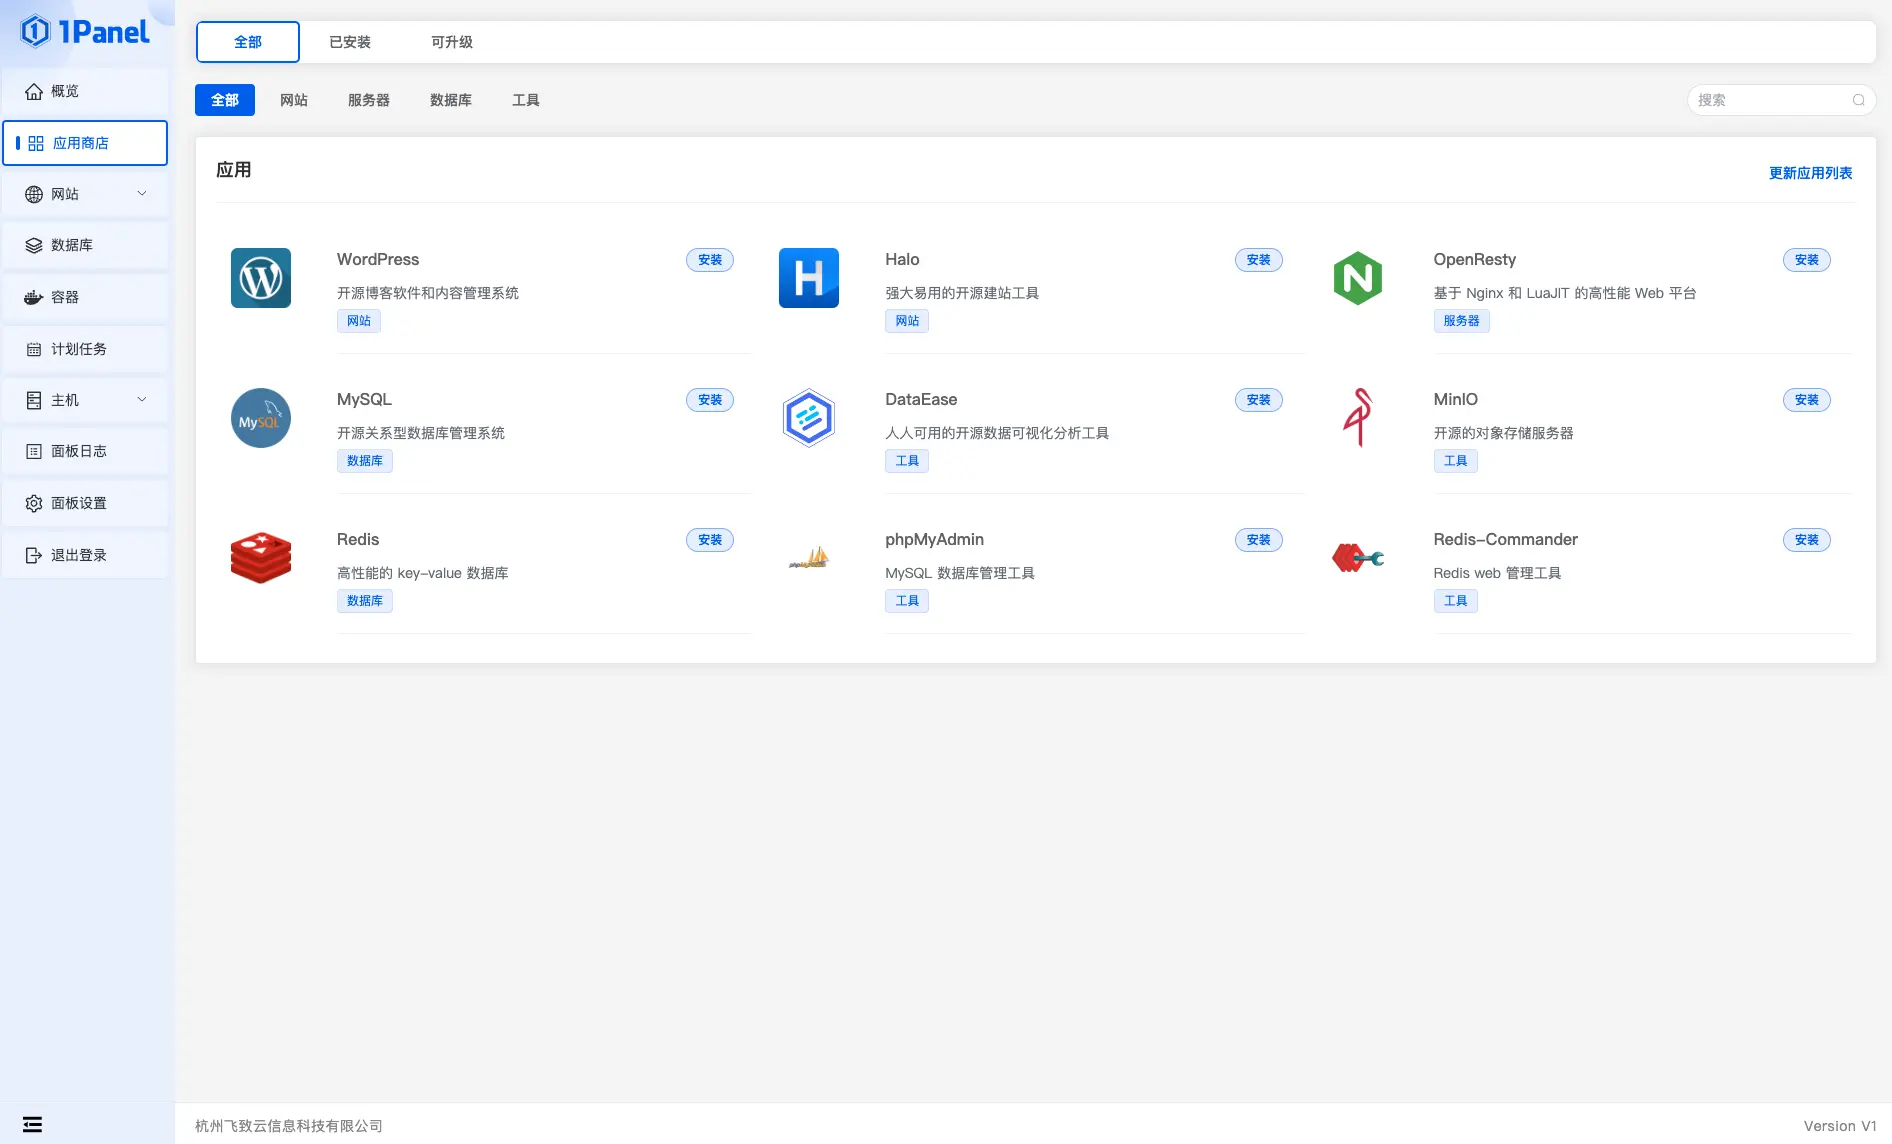This screenshot has width=1892, height=1144.
Task: Open 面板设置 panel settings
Action: [85, 503]
